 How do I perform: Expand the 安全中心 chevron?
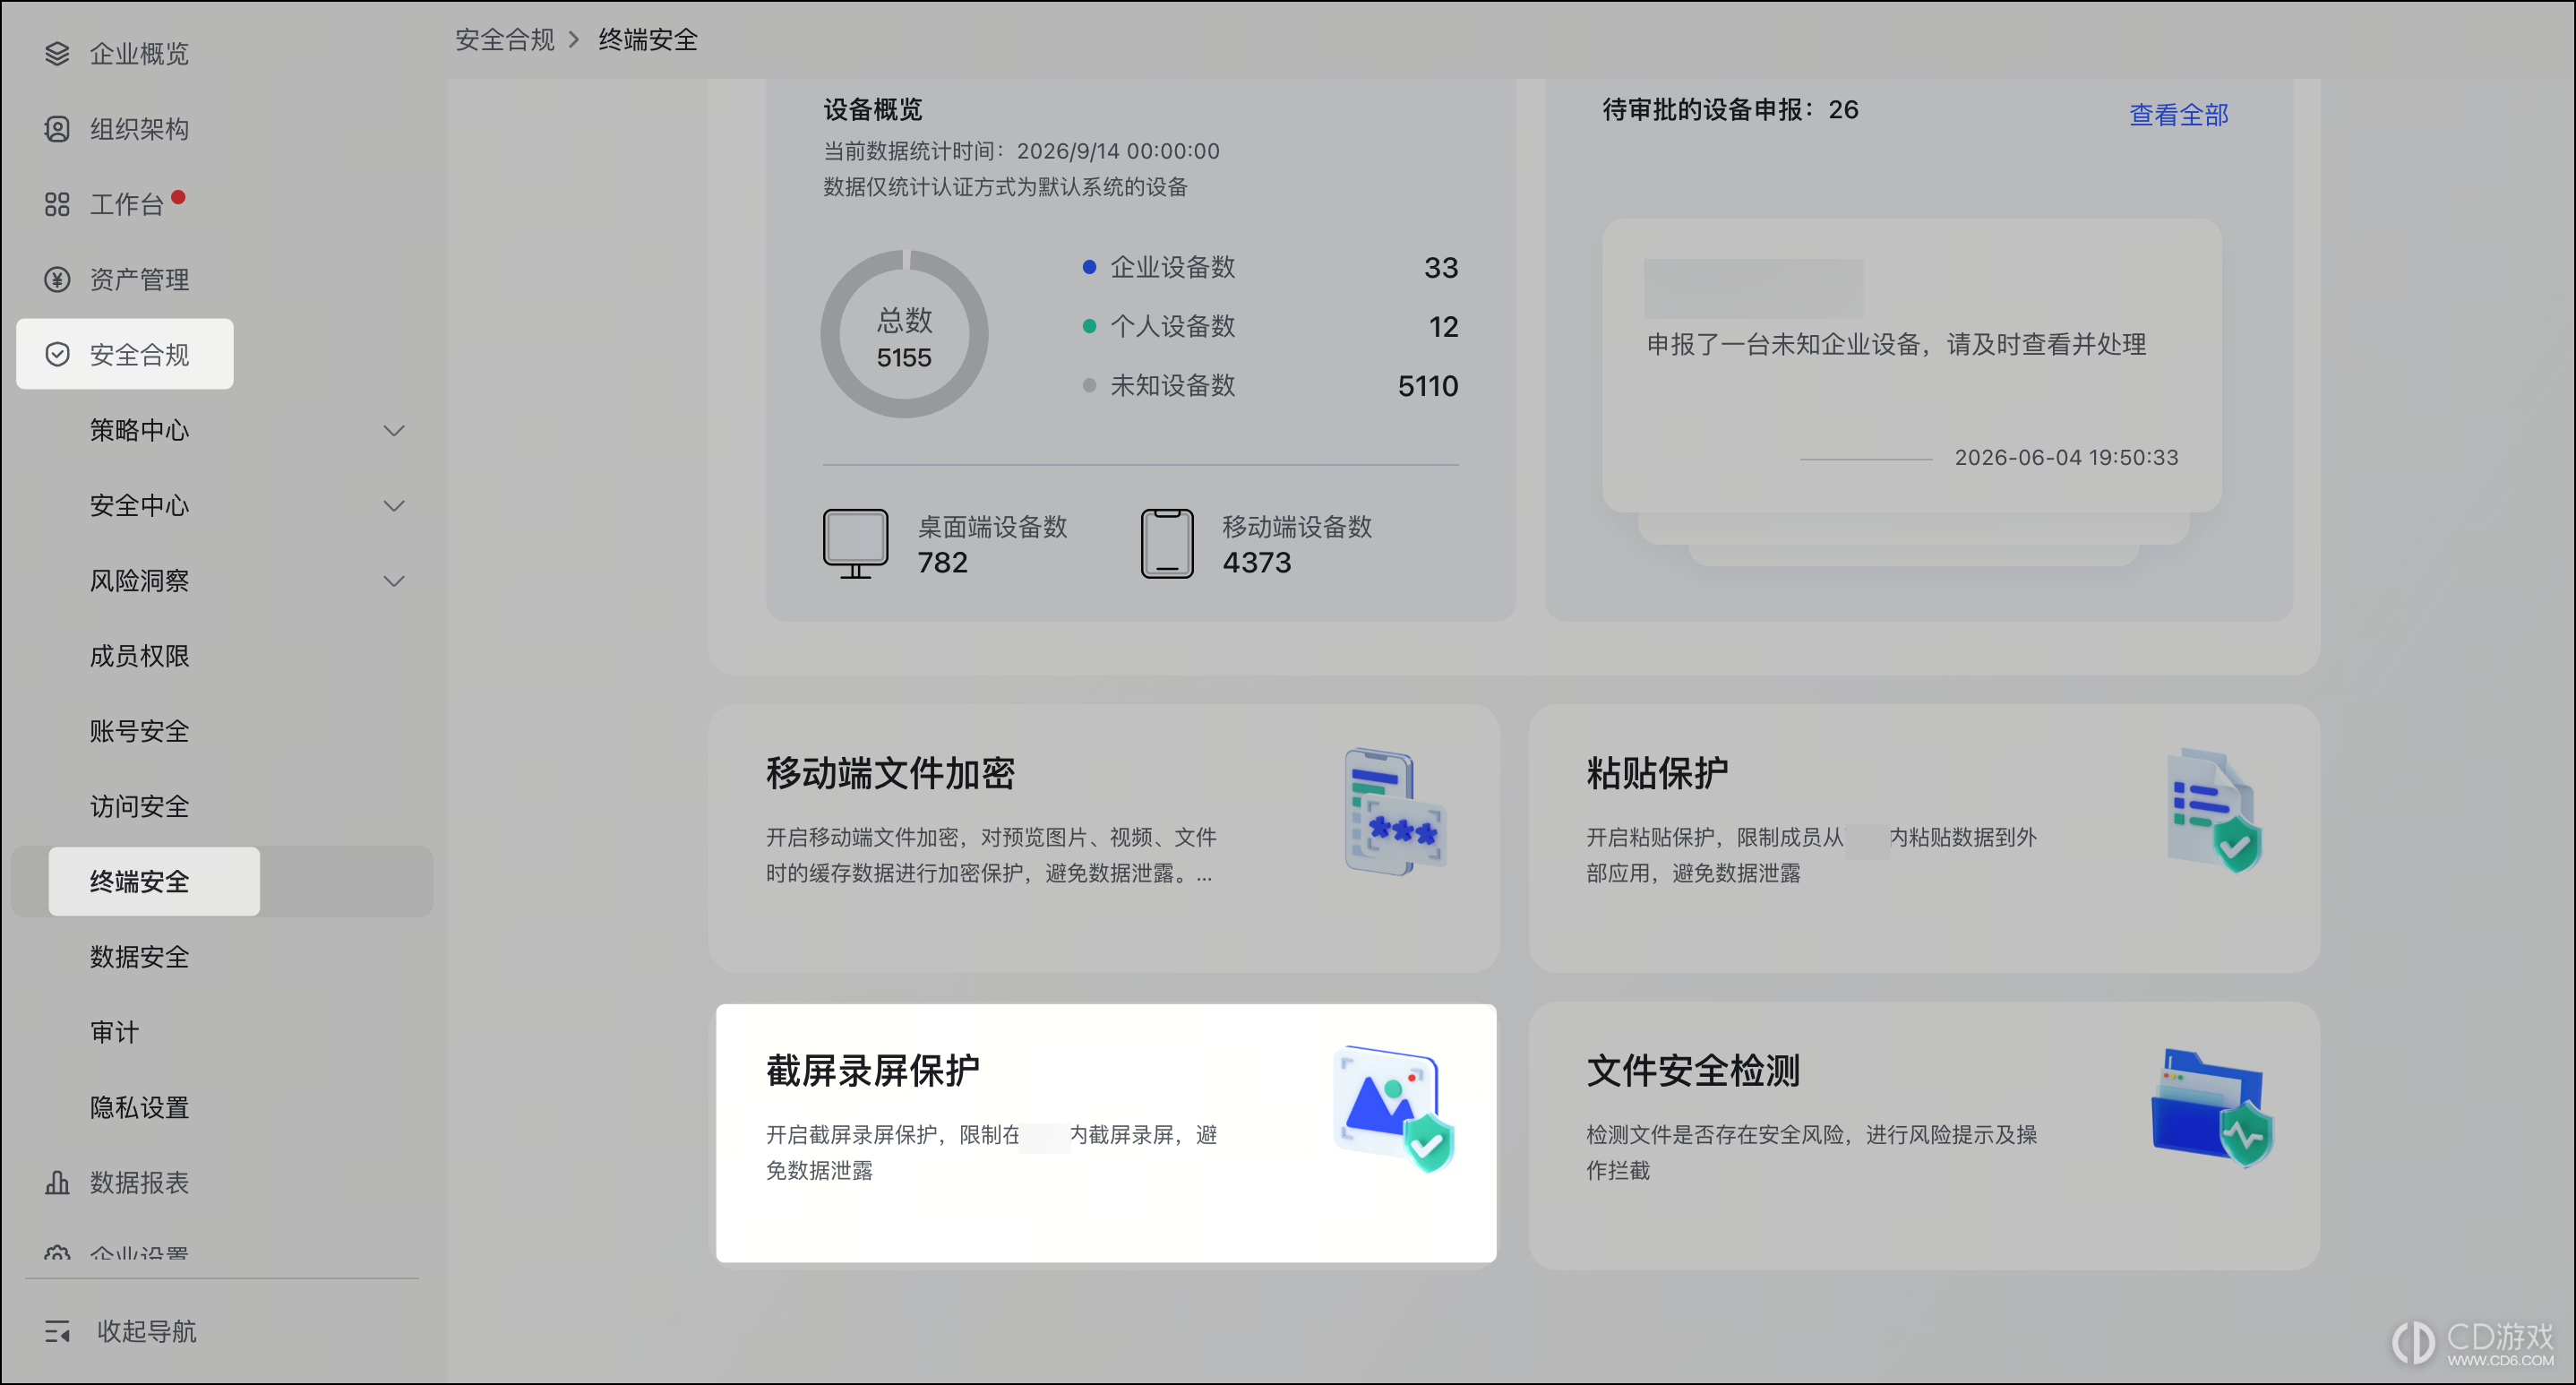click(x=394, y=505)
